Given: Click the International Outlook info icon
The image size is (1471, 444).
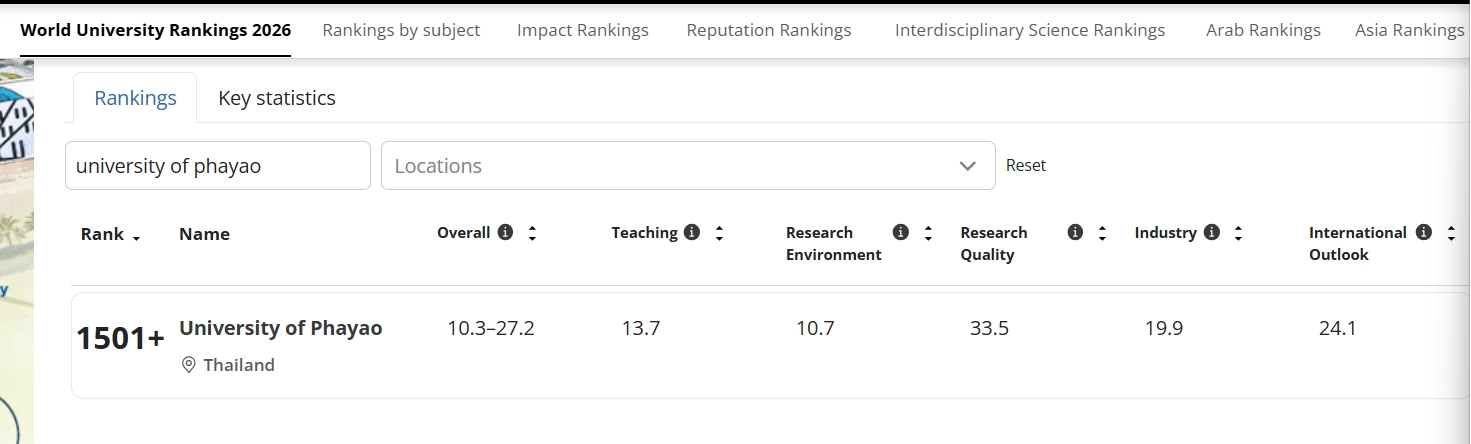Looking at the screenshot, I should point(1424,232).
